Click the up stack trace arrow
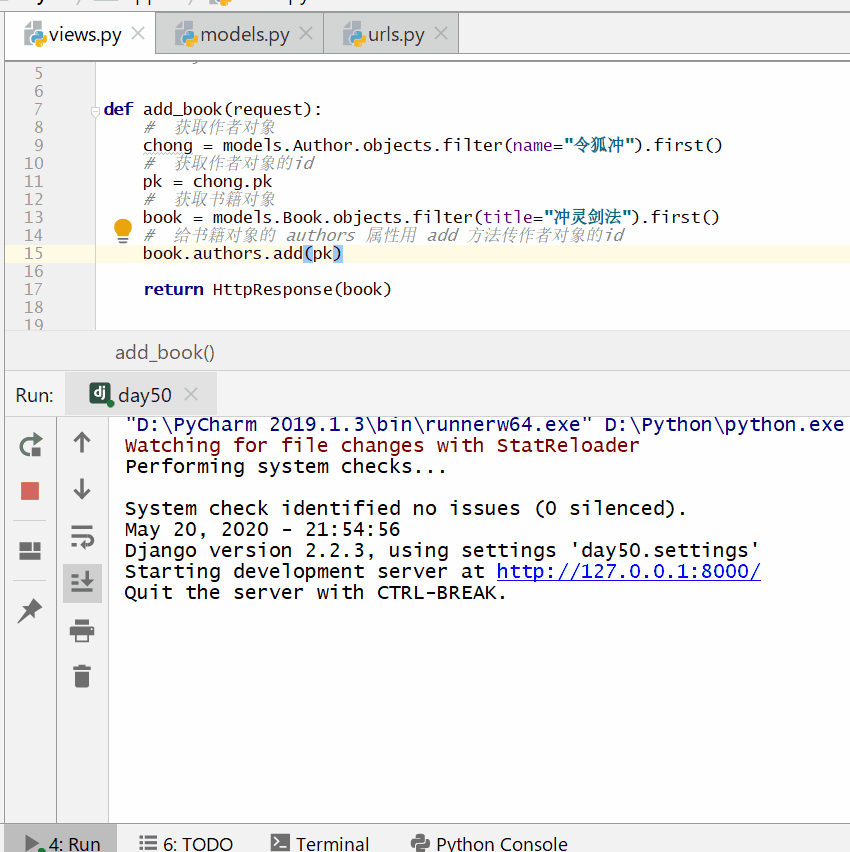Viewport: 850px width, 852px height. point(82,442)
